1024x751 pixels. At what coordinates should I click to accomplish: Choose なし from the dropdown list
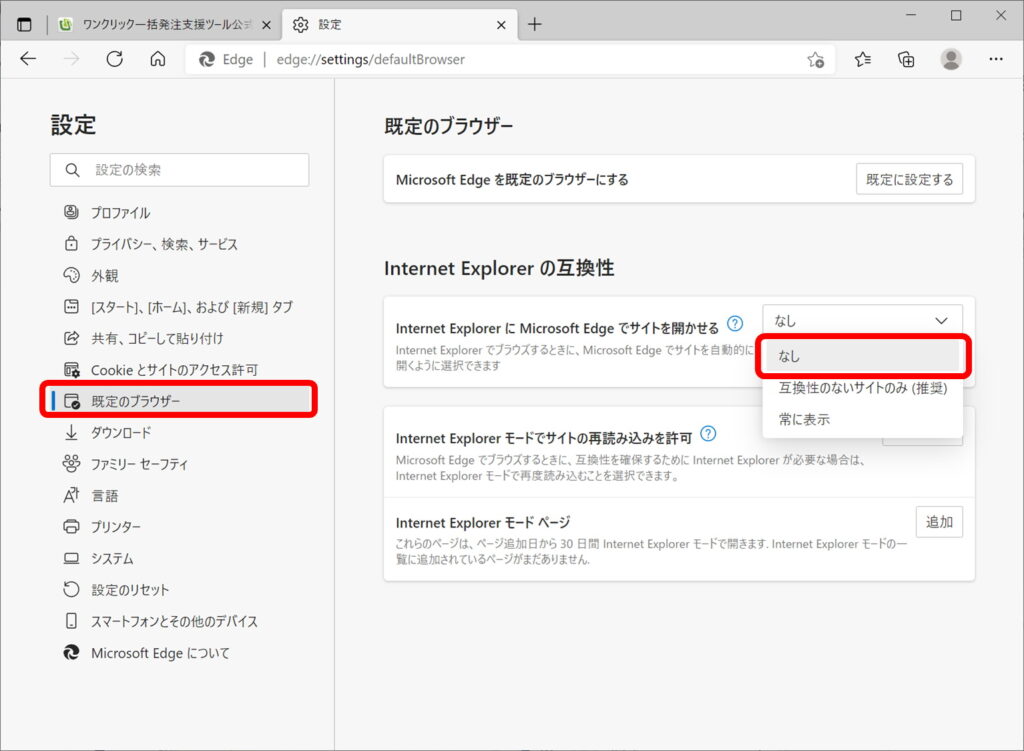click(862, 356)
